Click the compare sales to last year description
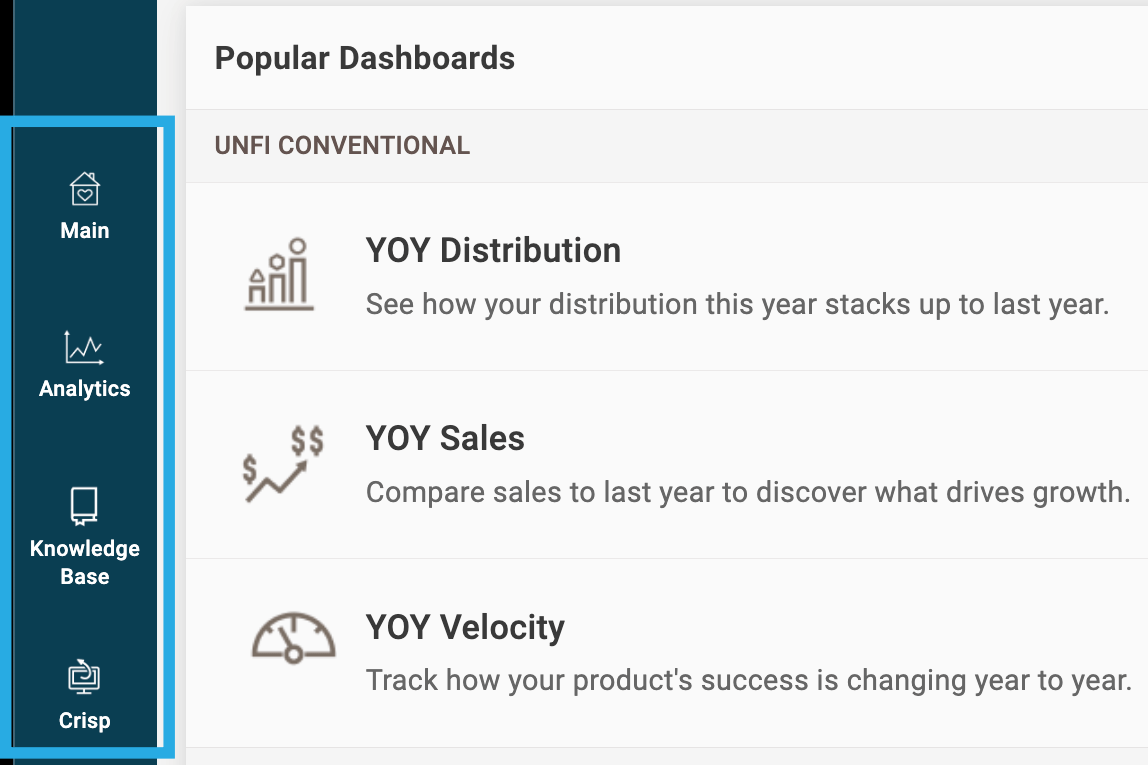The height and width of the screenshot is (765, 1148). tap(748, 493)
